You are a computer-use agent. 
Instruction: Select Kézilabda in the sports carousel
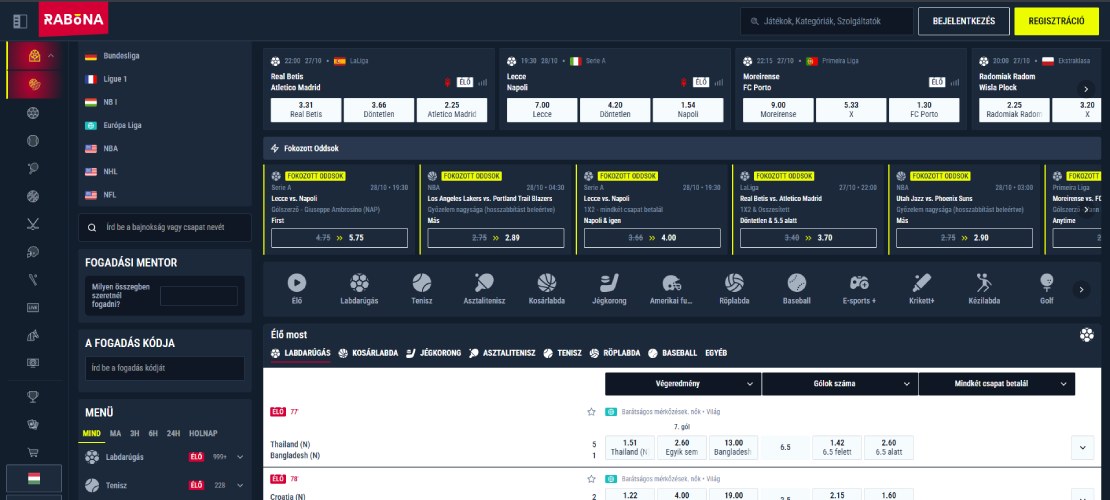pos(984,289)
